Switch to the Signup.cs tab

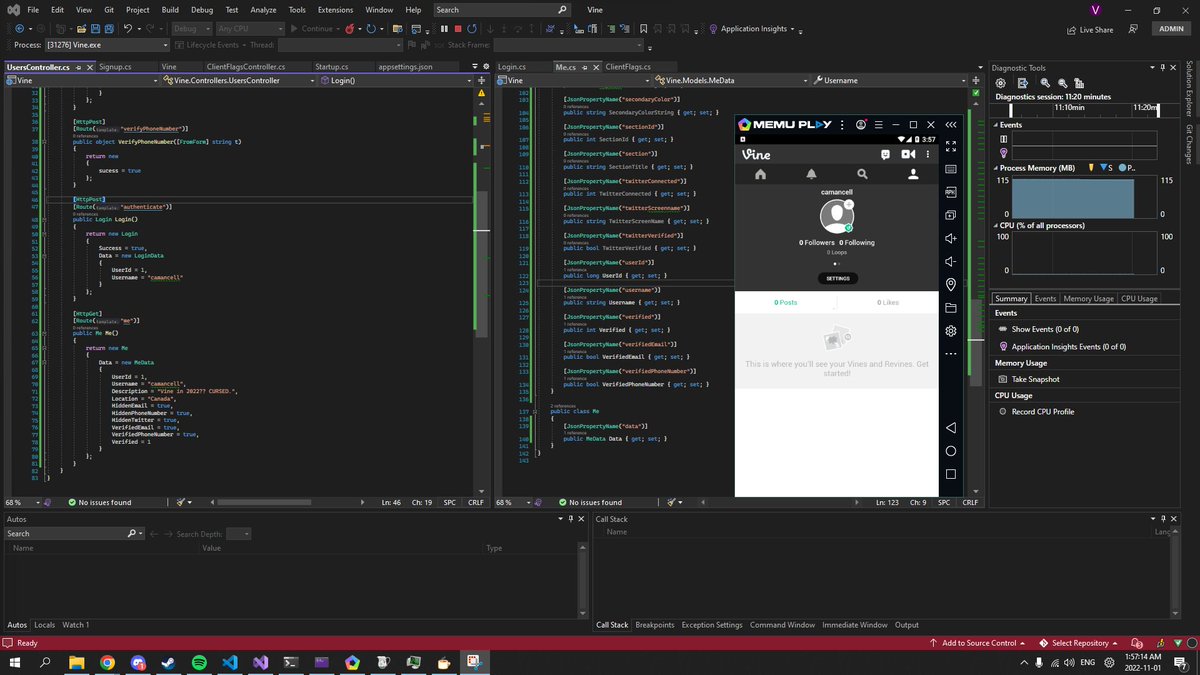[116, 67]
